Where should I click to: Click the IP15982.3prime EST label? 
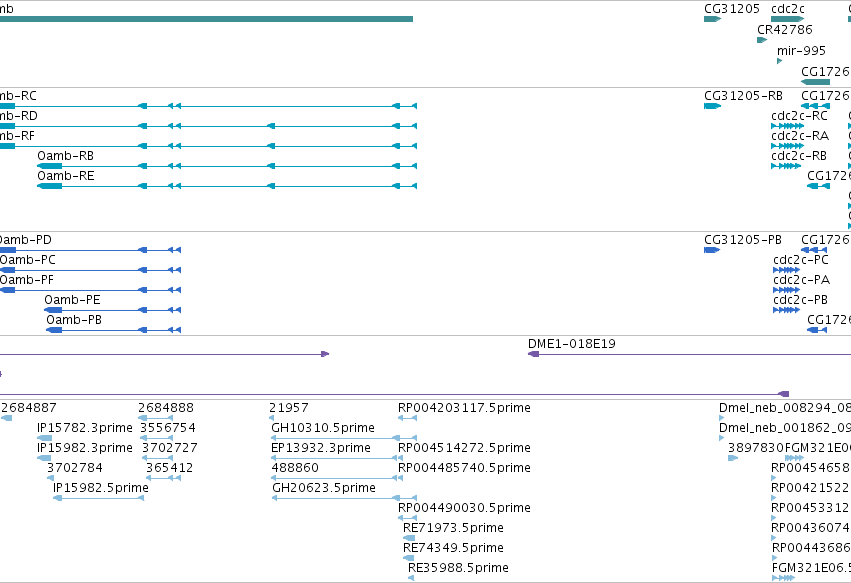tap(85, 448)
